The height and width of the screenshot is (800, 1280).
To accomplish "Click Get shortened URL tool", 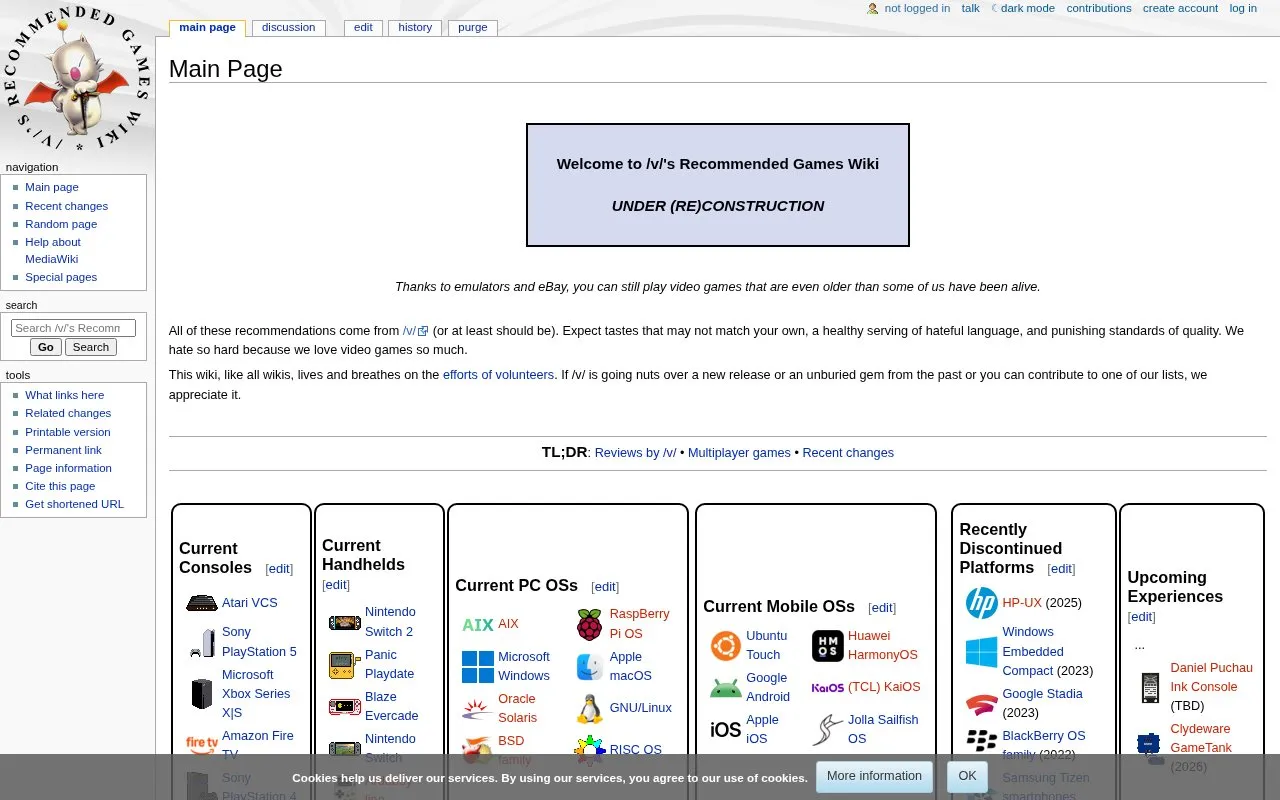I will (x=74, y=504).
